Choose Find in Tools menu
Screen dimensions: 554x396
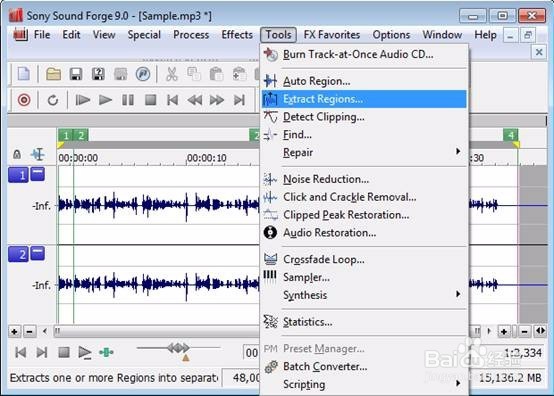(x=364, y=135)
